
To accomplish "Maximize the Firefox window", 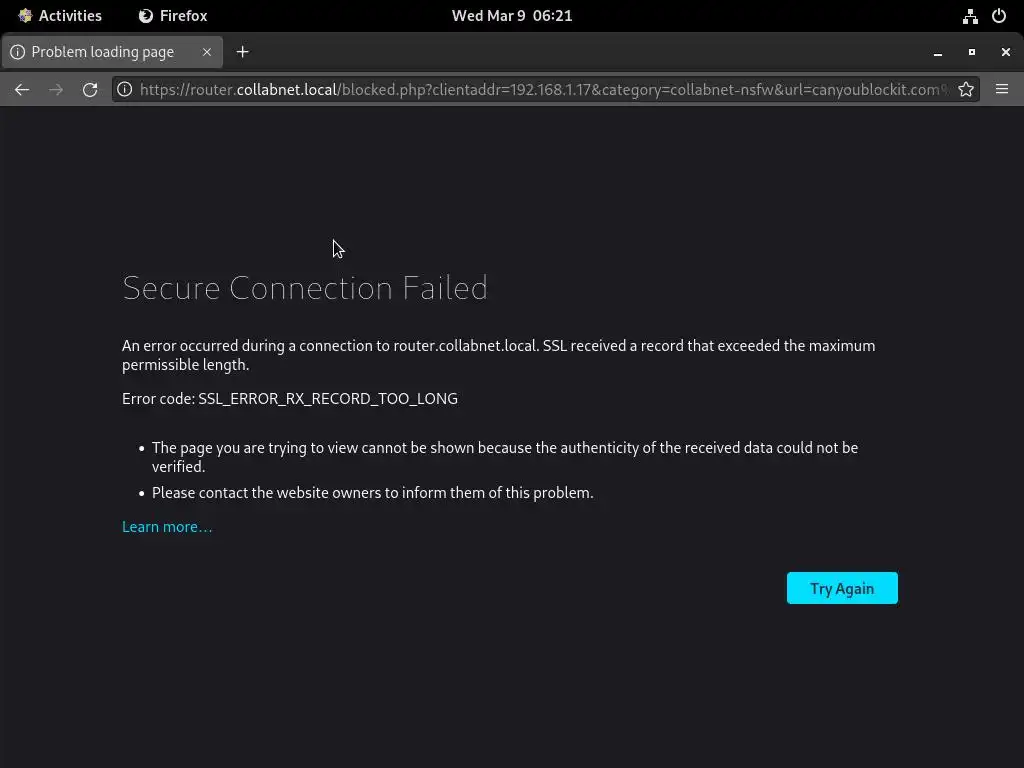I will [971, 52].
